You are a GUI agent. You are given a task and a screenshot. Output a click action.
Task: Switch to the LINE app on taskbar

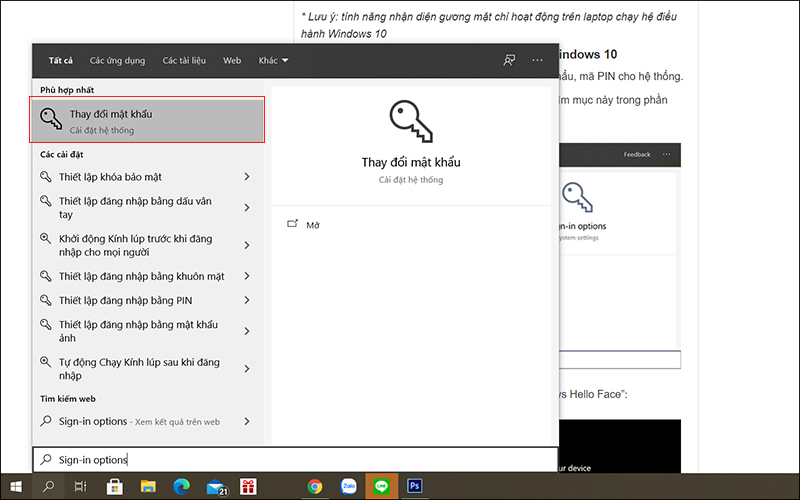[x=381, y=486]
